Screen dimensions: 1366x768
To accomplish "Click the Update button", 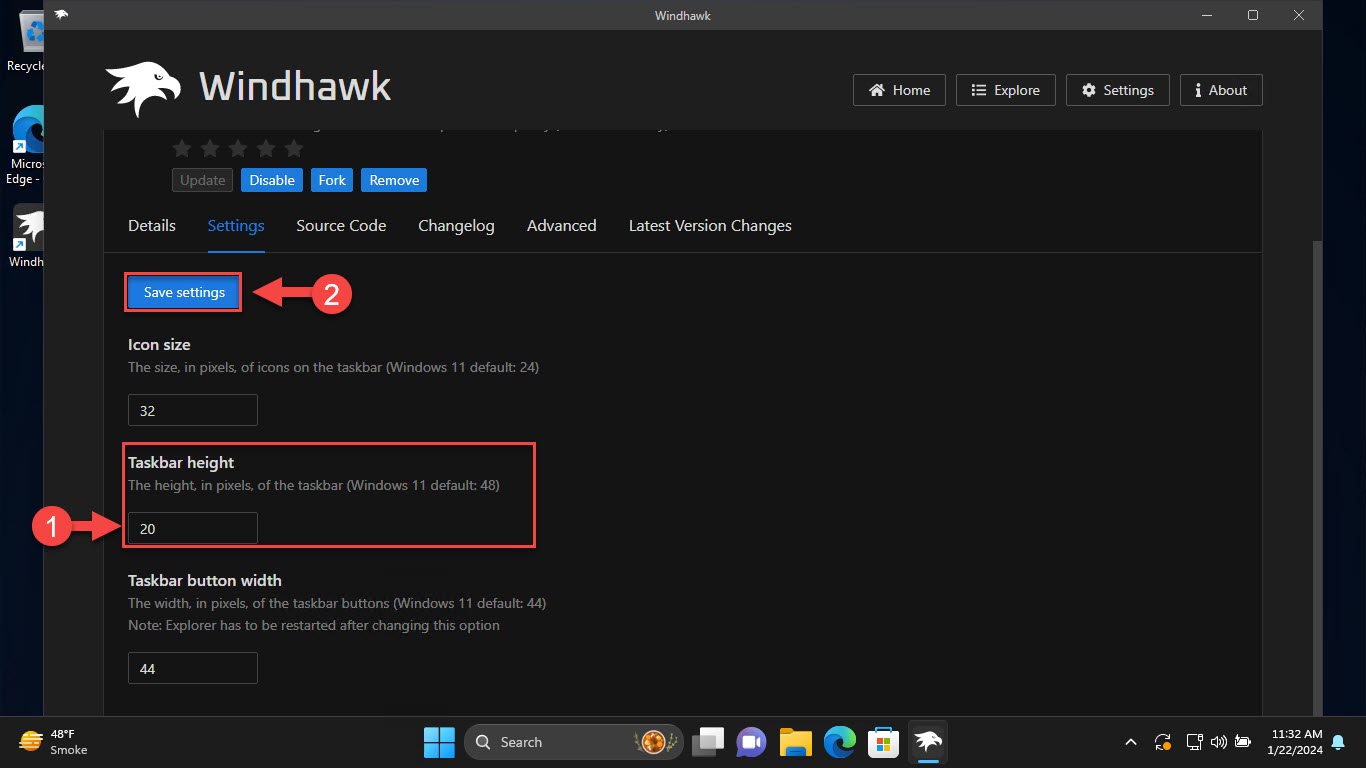I will point(203,180).
